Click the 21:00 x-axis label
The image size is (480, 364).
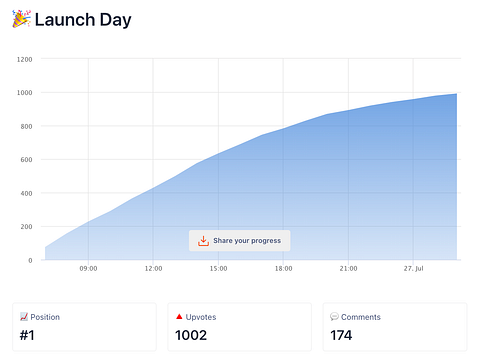(x=348, y=268)
